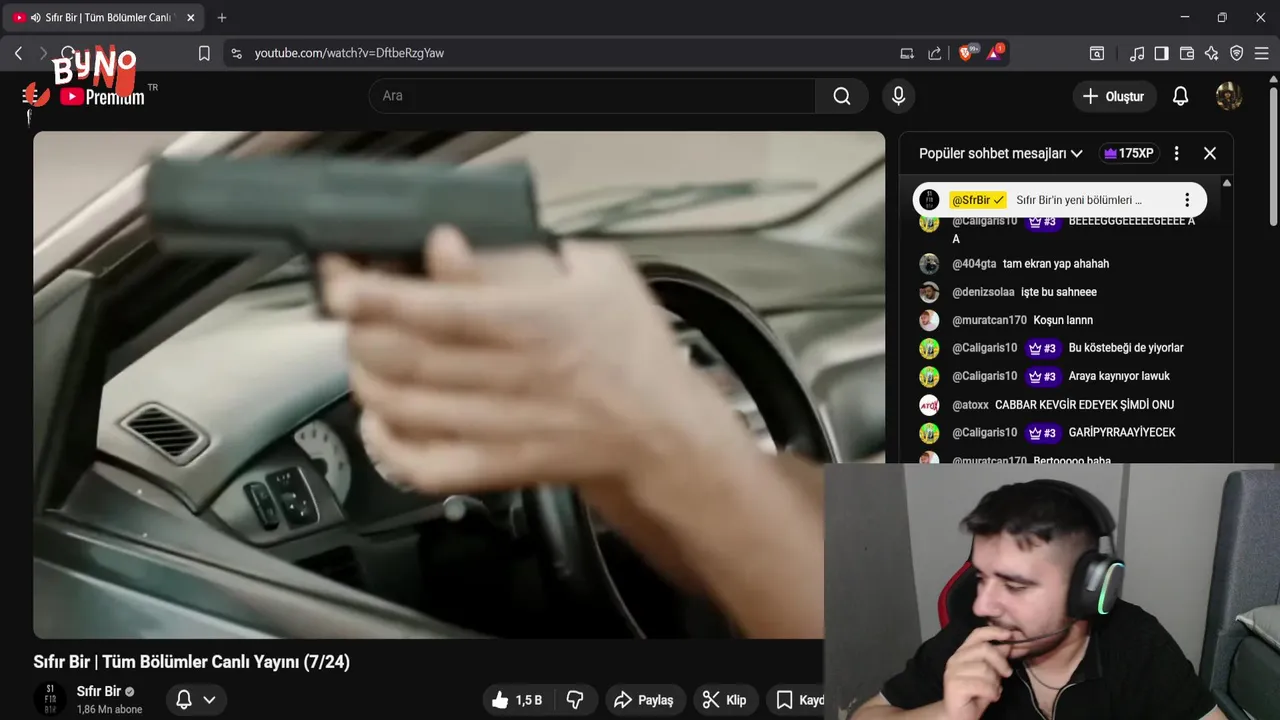The width and height of the screenshot is (1280, 720).
Task: Click the #3 crown badge next to 'Bu köstebeği'
Action: coord(1042,348)
